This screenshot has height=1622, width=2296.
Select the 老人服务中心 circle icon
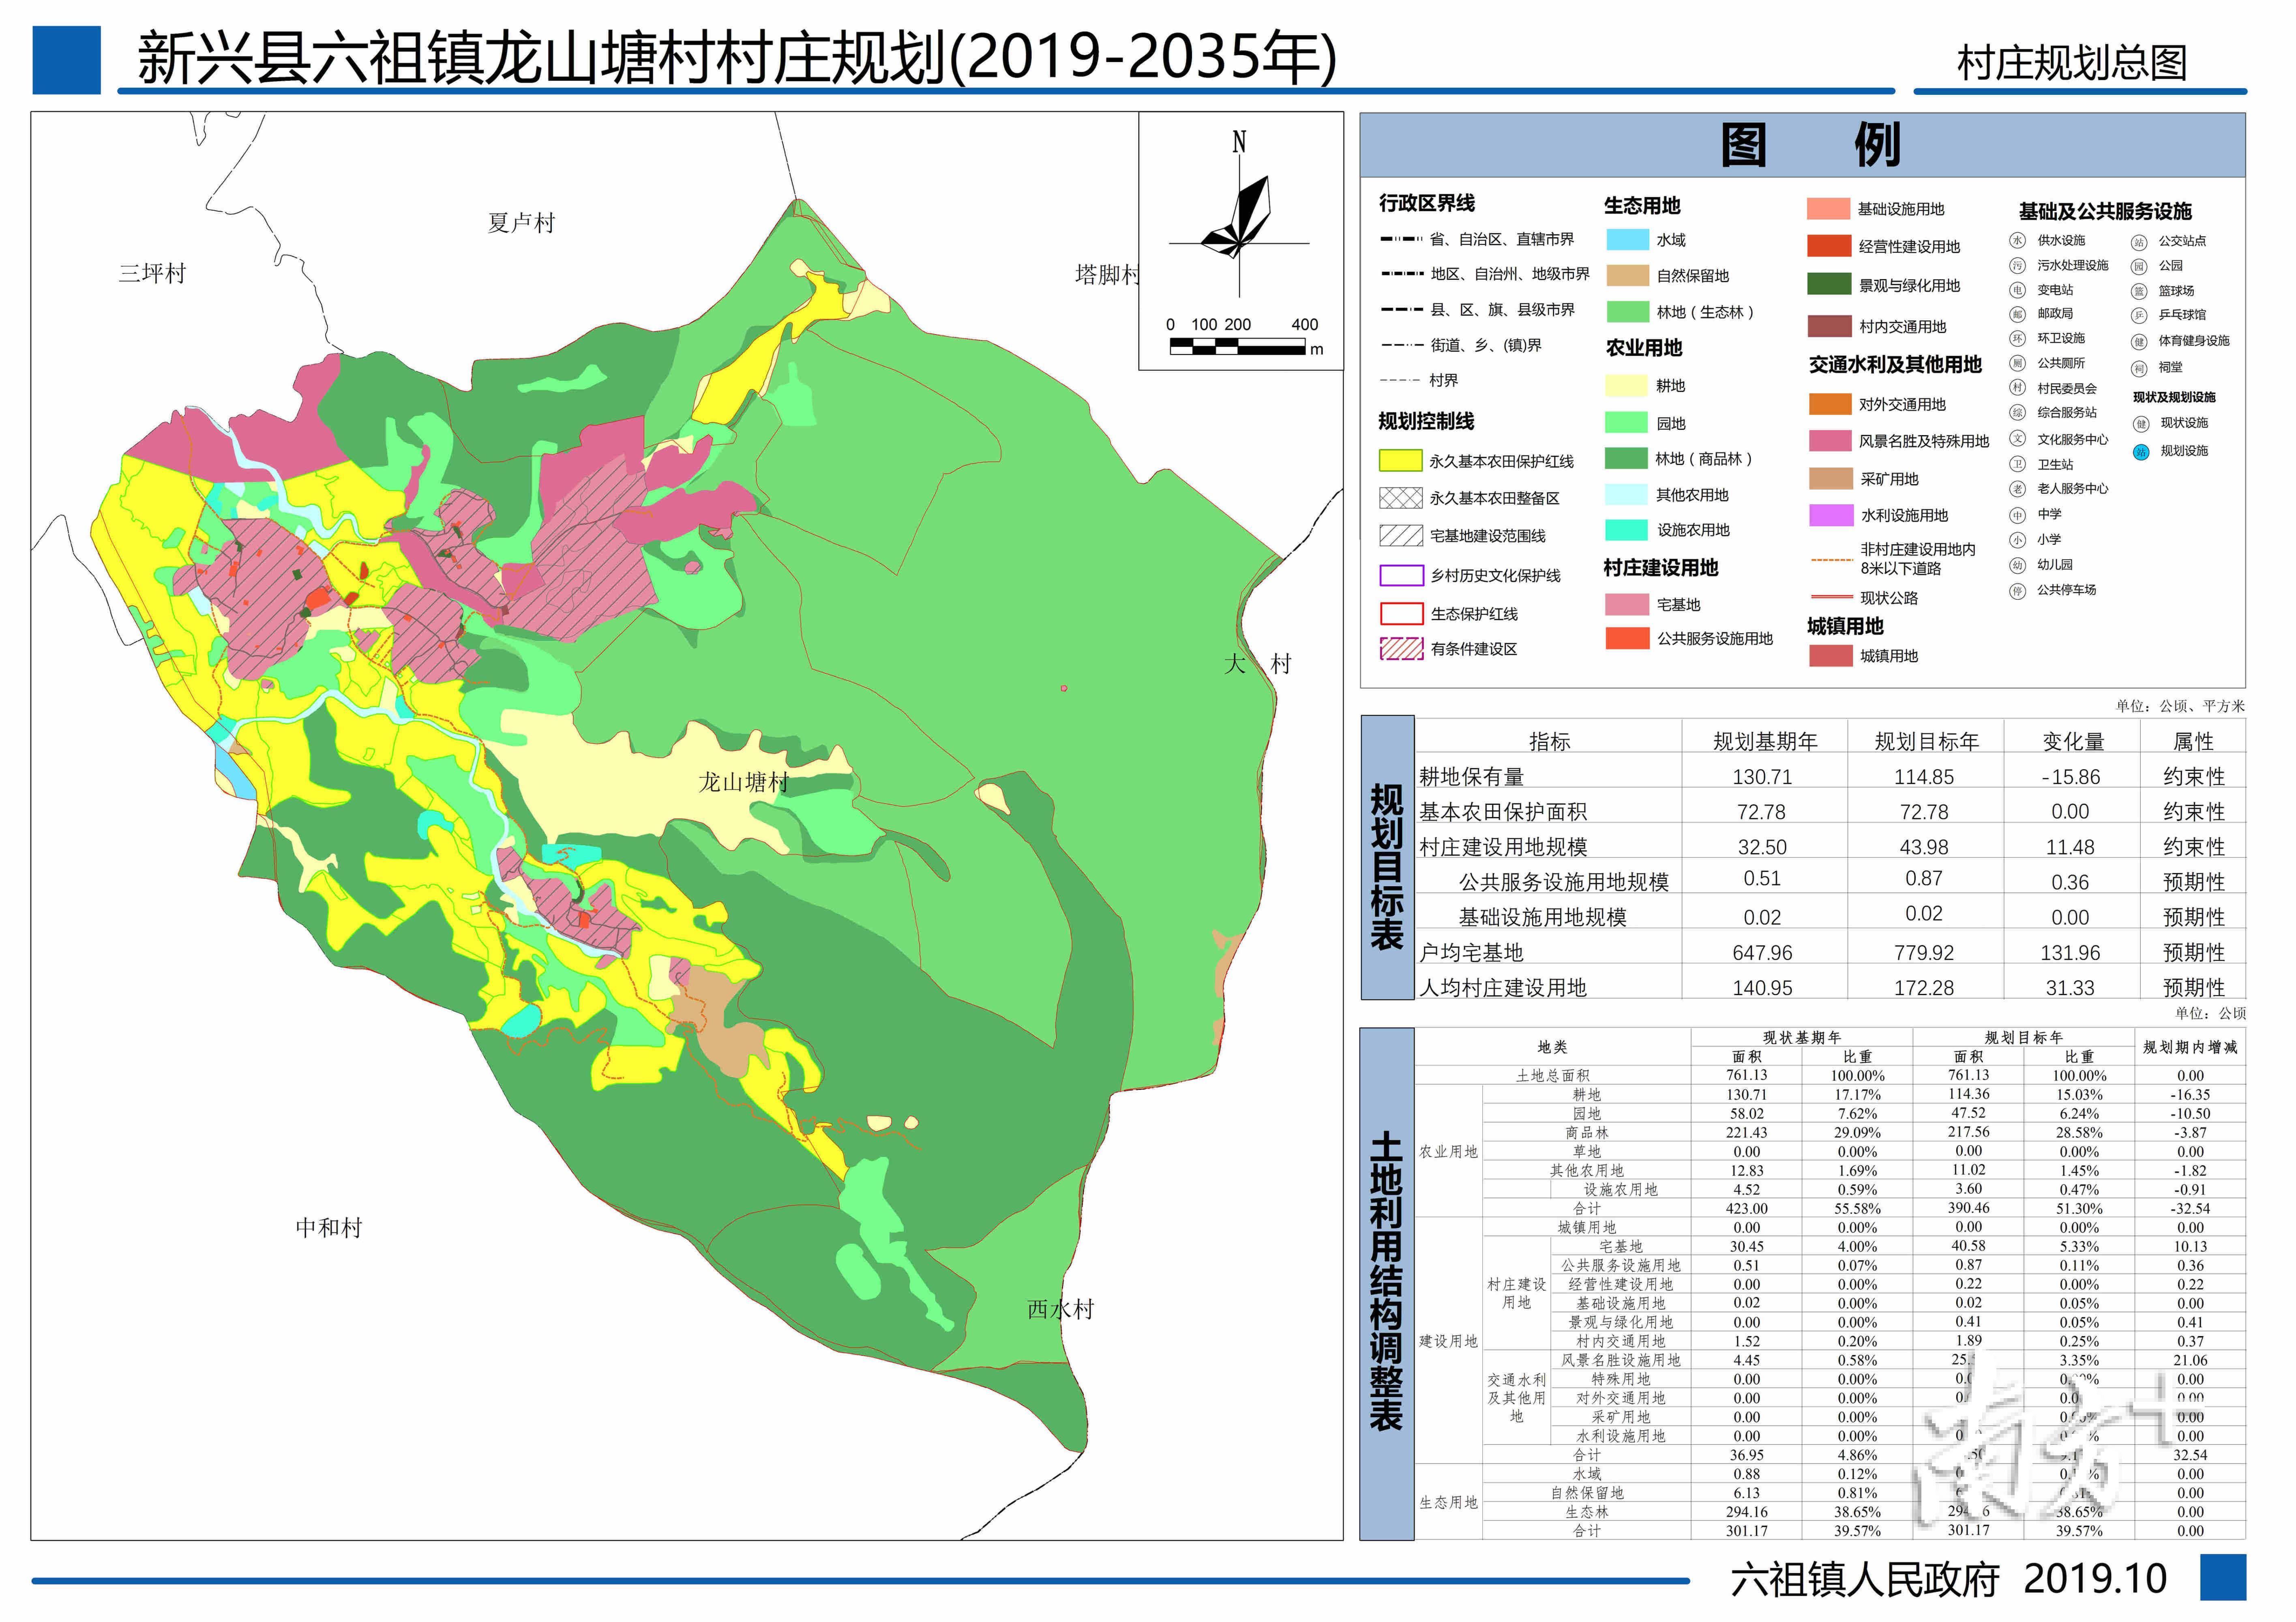tap(2018, 489)
